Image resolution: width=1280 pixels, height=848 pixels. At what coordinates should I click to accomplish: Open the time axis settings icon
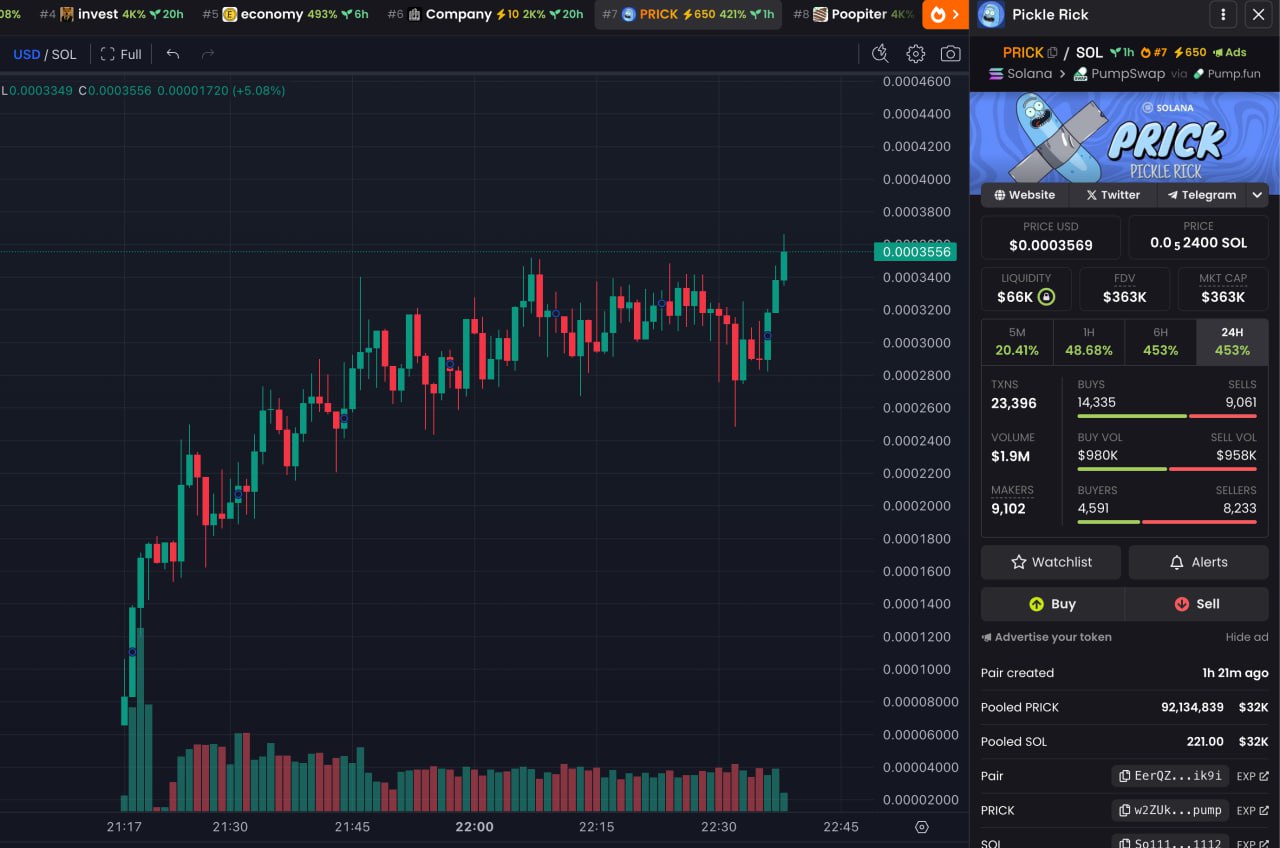pyautogui.click(x=922, y=827)
